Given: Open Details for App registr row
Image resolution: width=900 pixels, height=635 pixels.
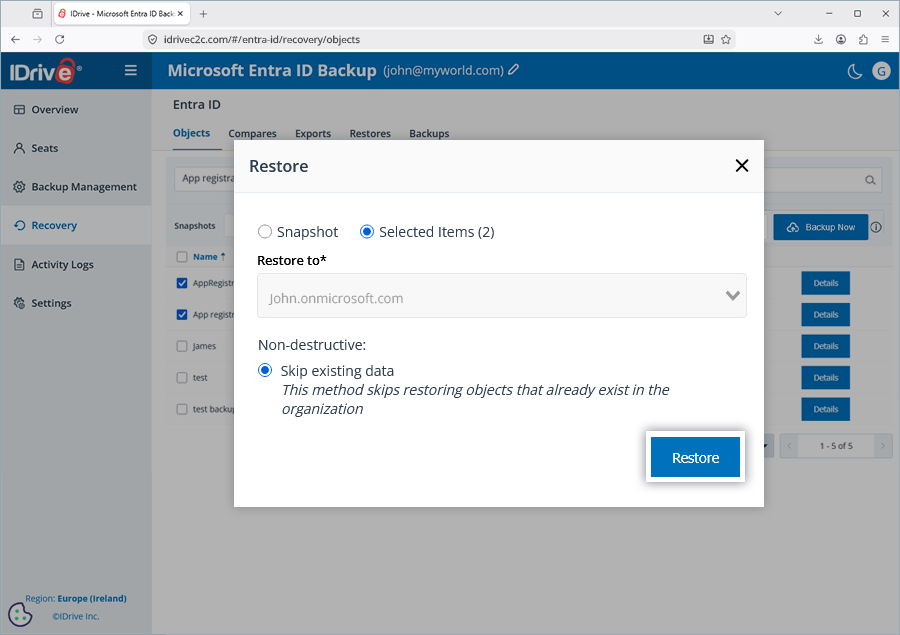Looking at the screenshot, I should 825,315.
